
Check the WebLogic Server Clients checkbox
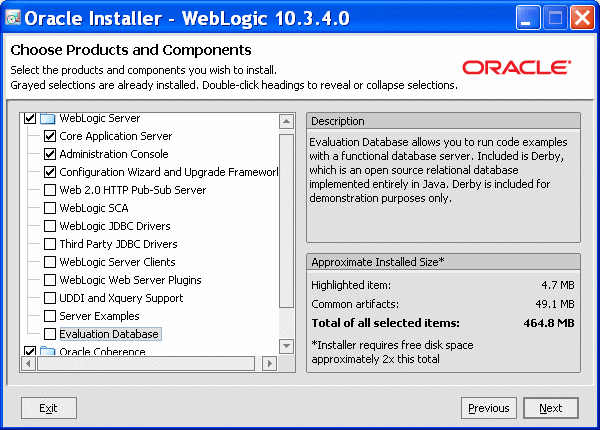click(x=50, y=262)
